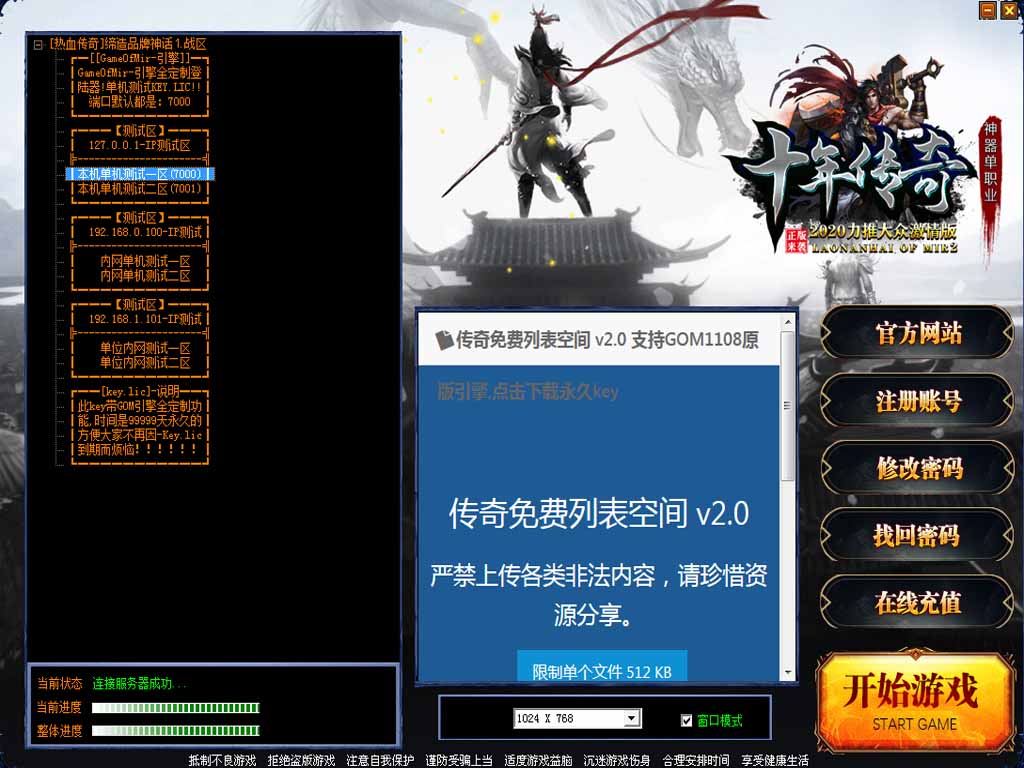Select 单位内网测试一区 server
1024x768 pixels.
(x=145, y=348)
